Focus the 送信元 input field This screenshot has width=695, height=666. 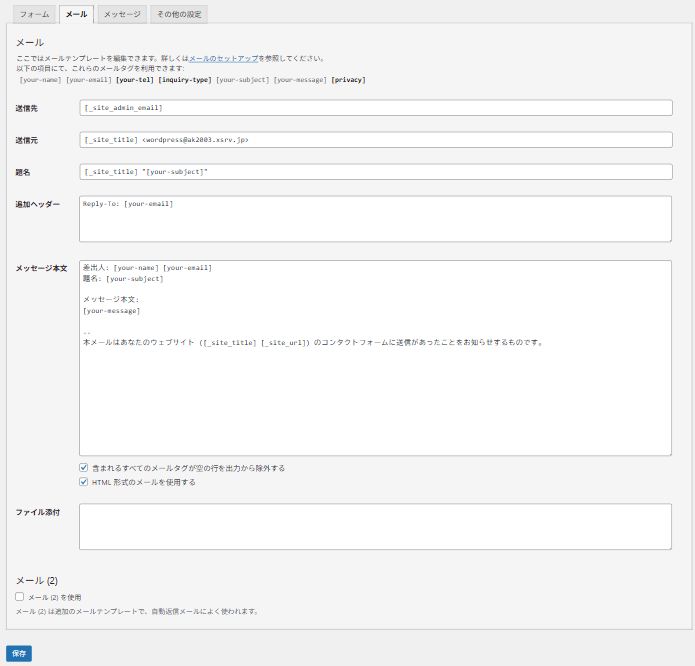pos(375,139)
